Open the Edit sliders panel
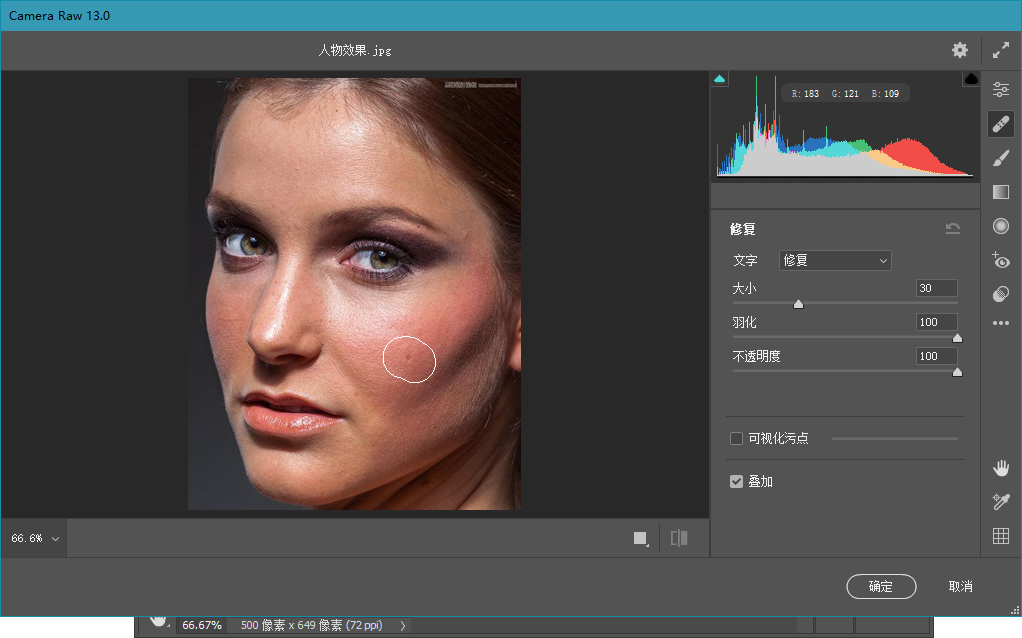This screenshot has width=1022, height=638. point(1000,89)
